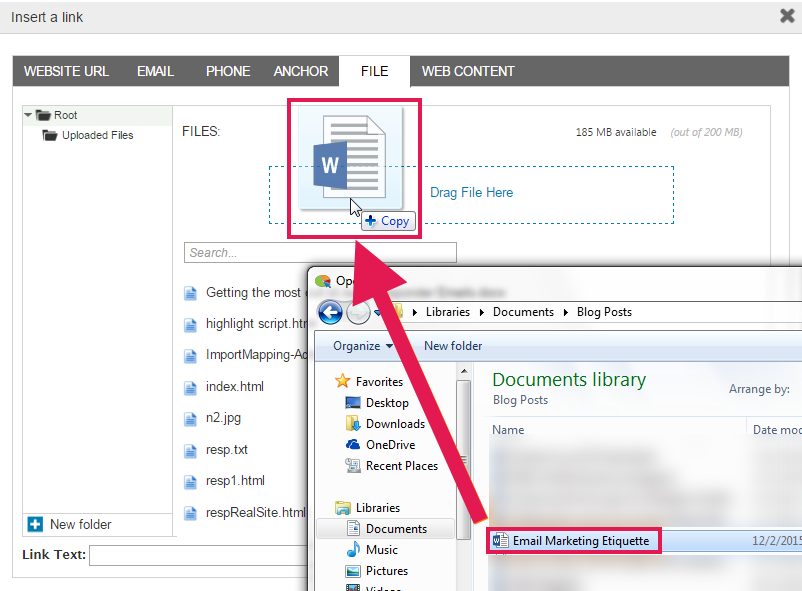Open Desktop in the navigation pane

(x=387, y=403)
